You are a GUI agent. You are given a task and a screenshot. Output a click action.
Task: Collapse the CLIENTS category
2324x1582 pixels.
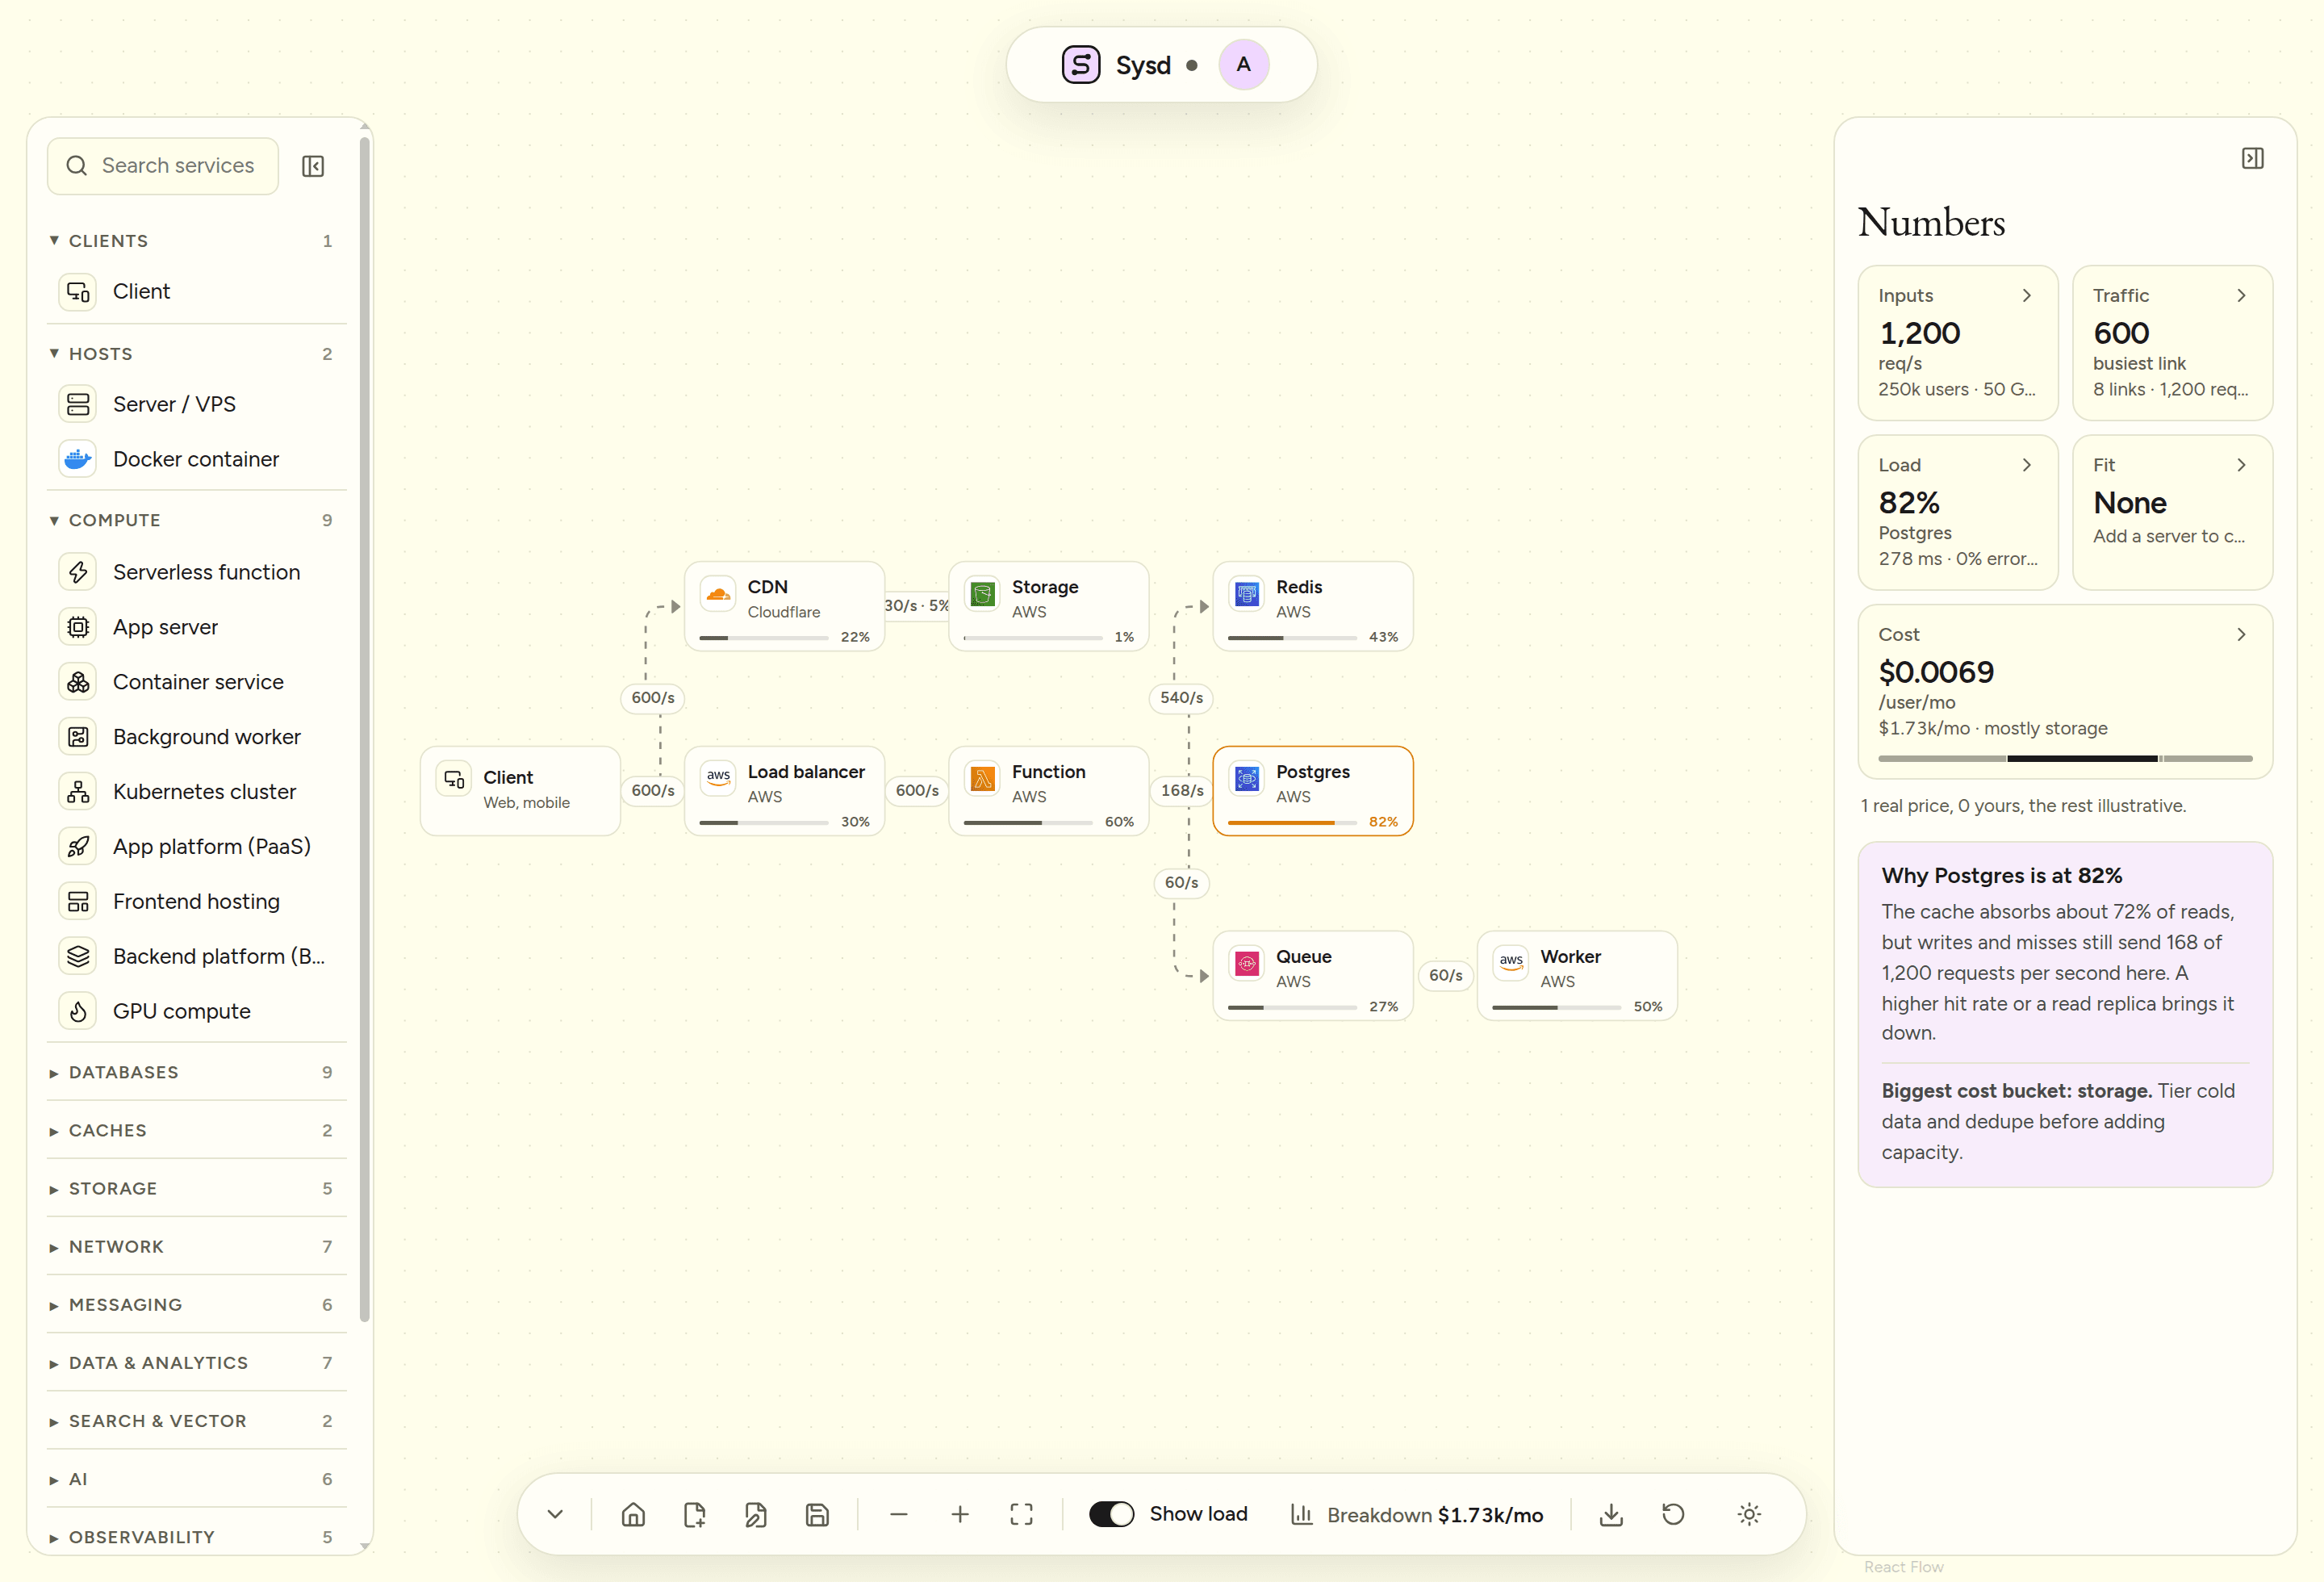197,241
